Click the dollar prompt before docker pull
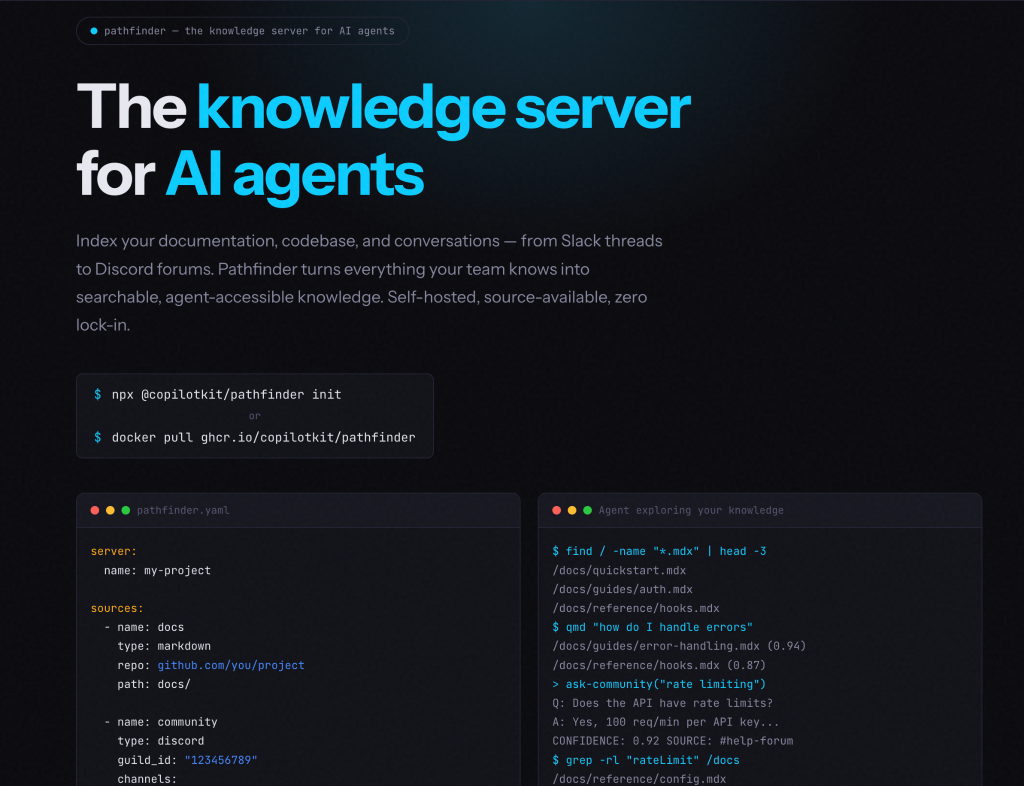The height and width of the screenshot is (786, 1024). click(x=97, y=437)
